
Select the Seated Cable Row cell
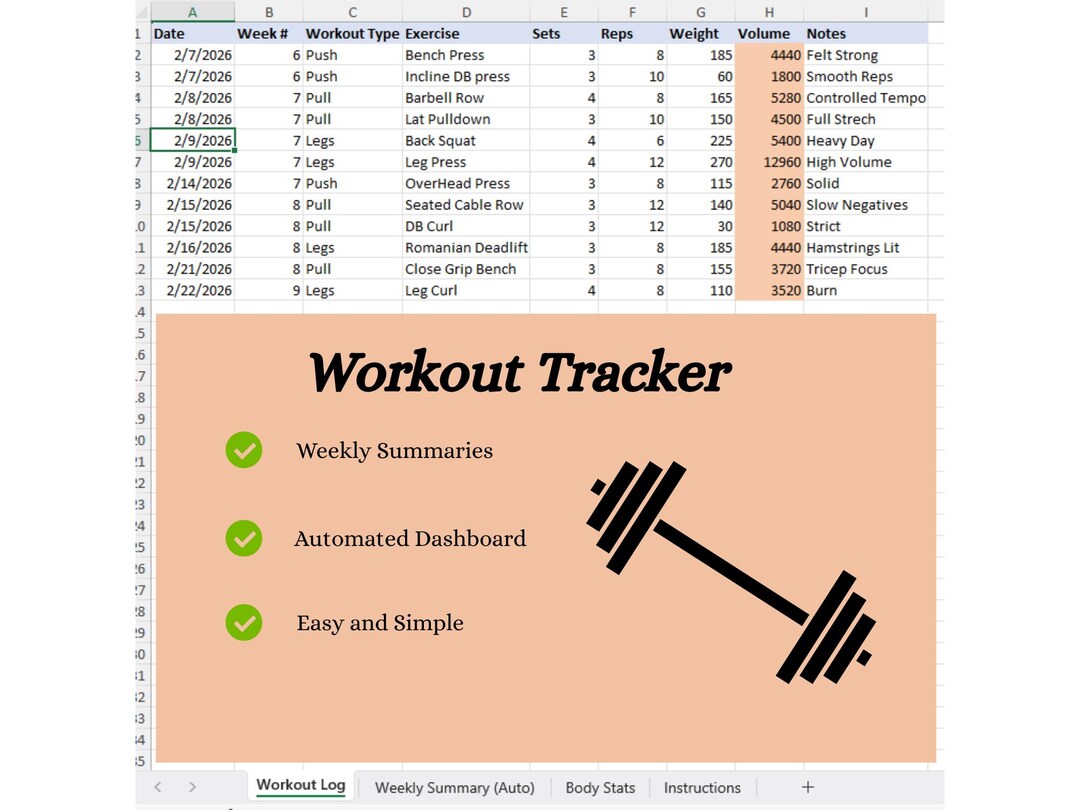(466, 205)
